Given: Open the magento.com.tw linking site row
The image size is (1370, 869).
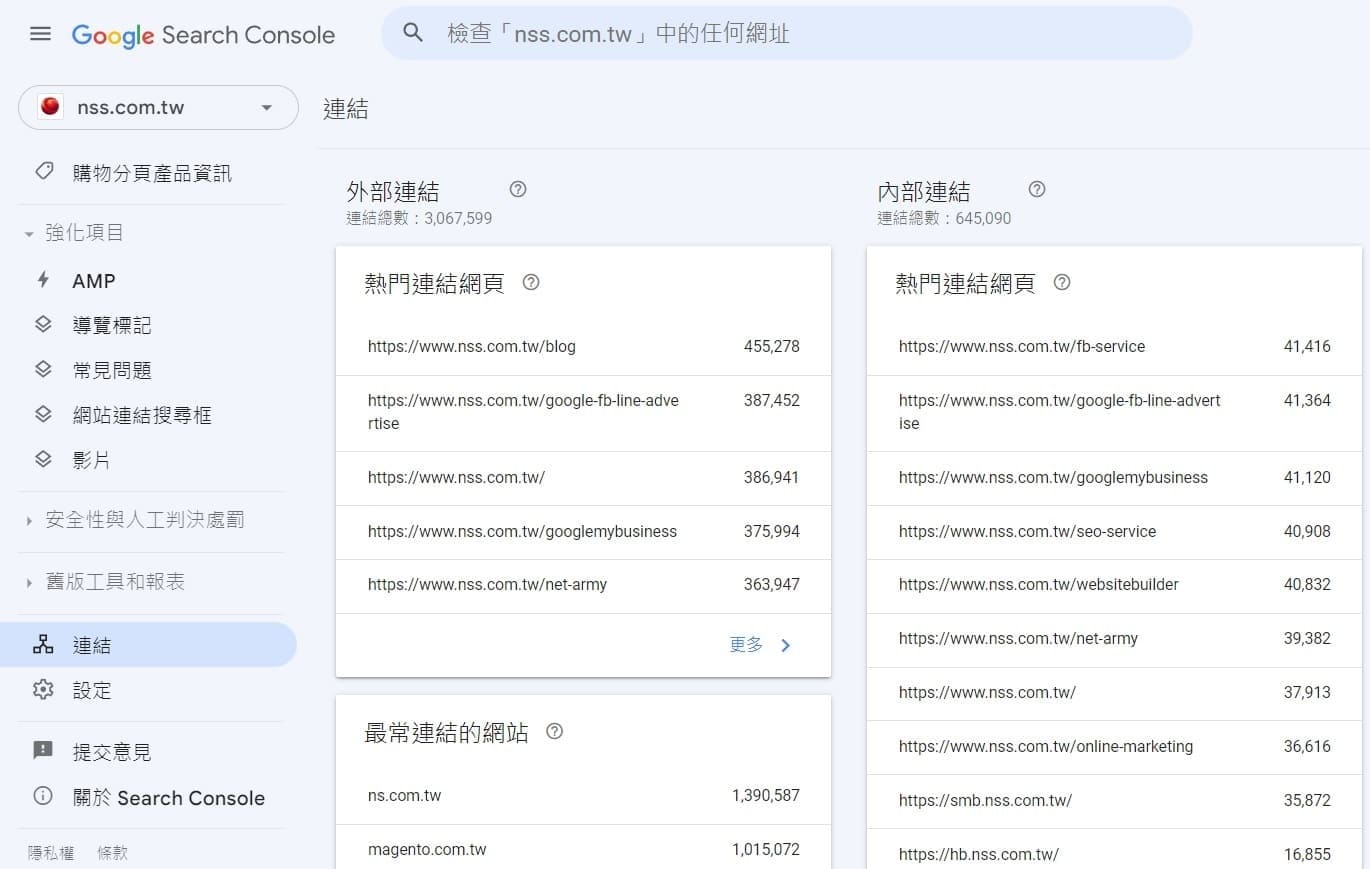Looking at the screenshot, I should click(x=583, y=848).
